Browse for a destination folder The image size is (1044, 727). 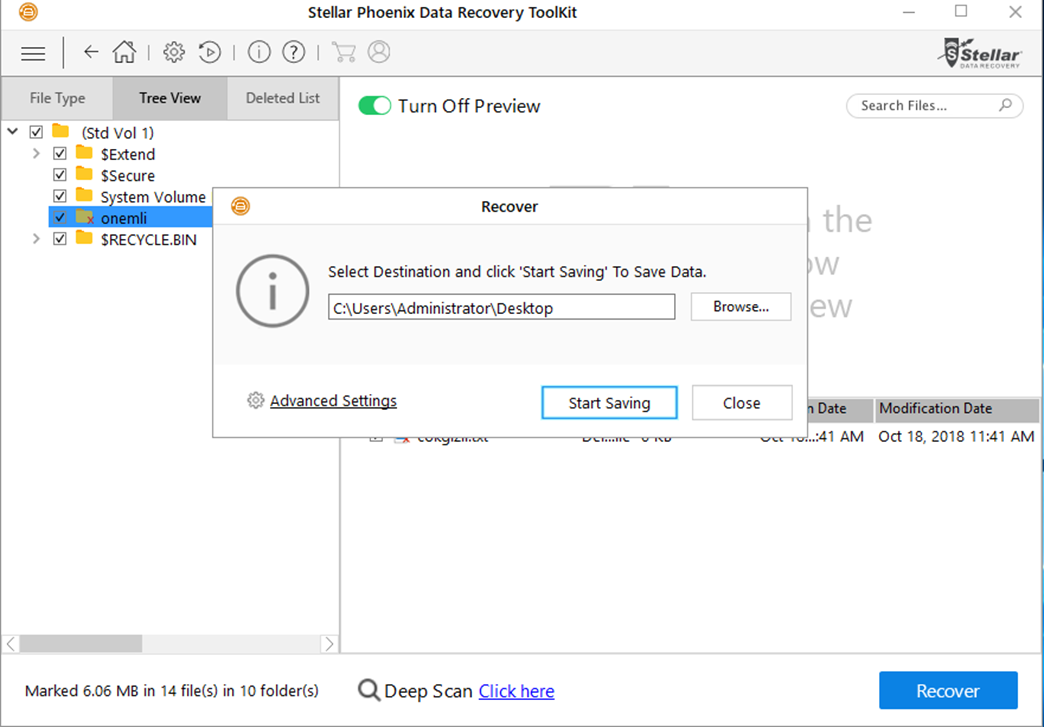click(741, 307)
